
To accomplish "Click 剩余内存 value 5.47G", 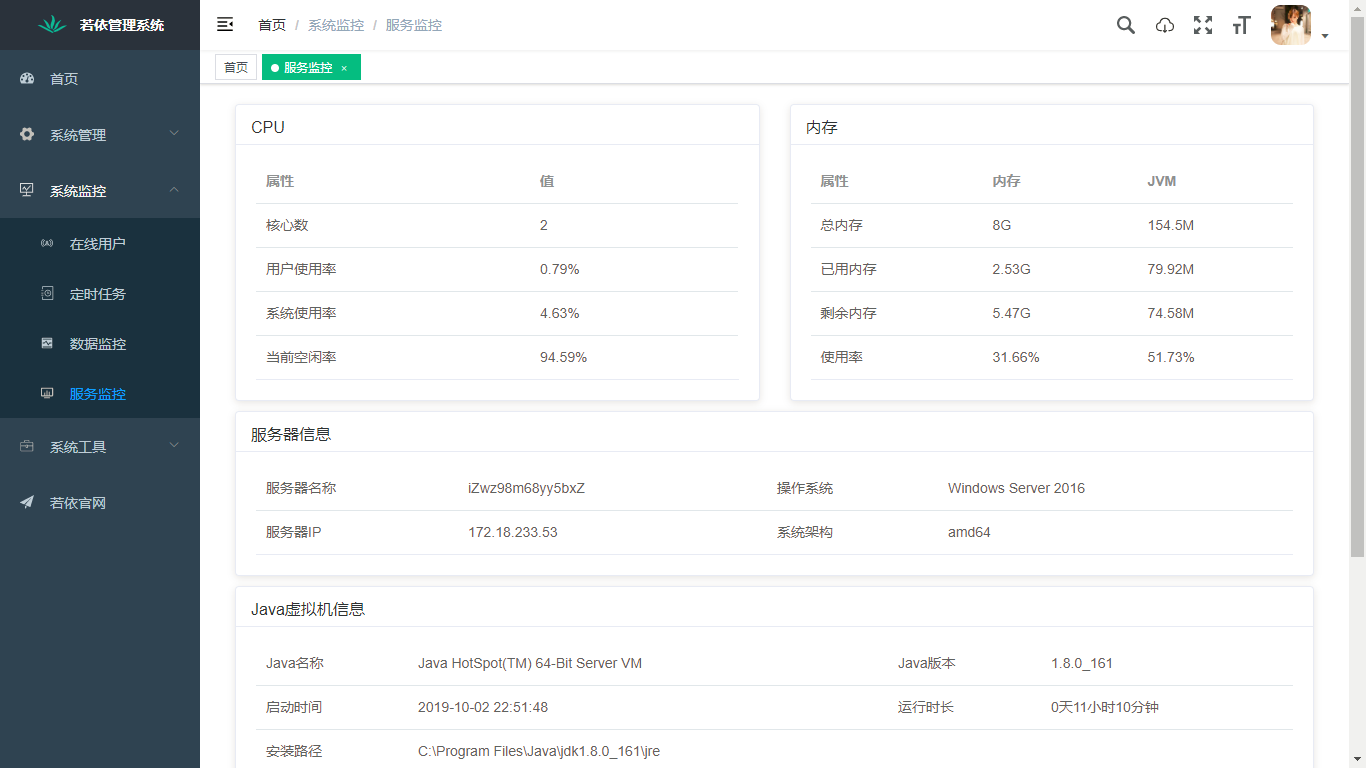I will [x=1011, y=313].
